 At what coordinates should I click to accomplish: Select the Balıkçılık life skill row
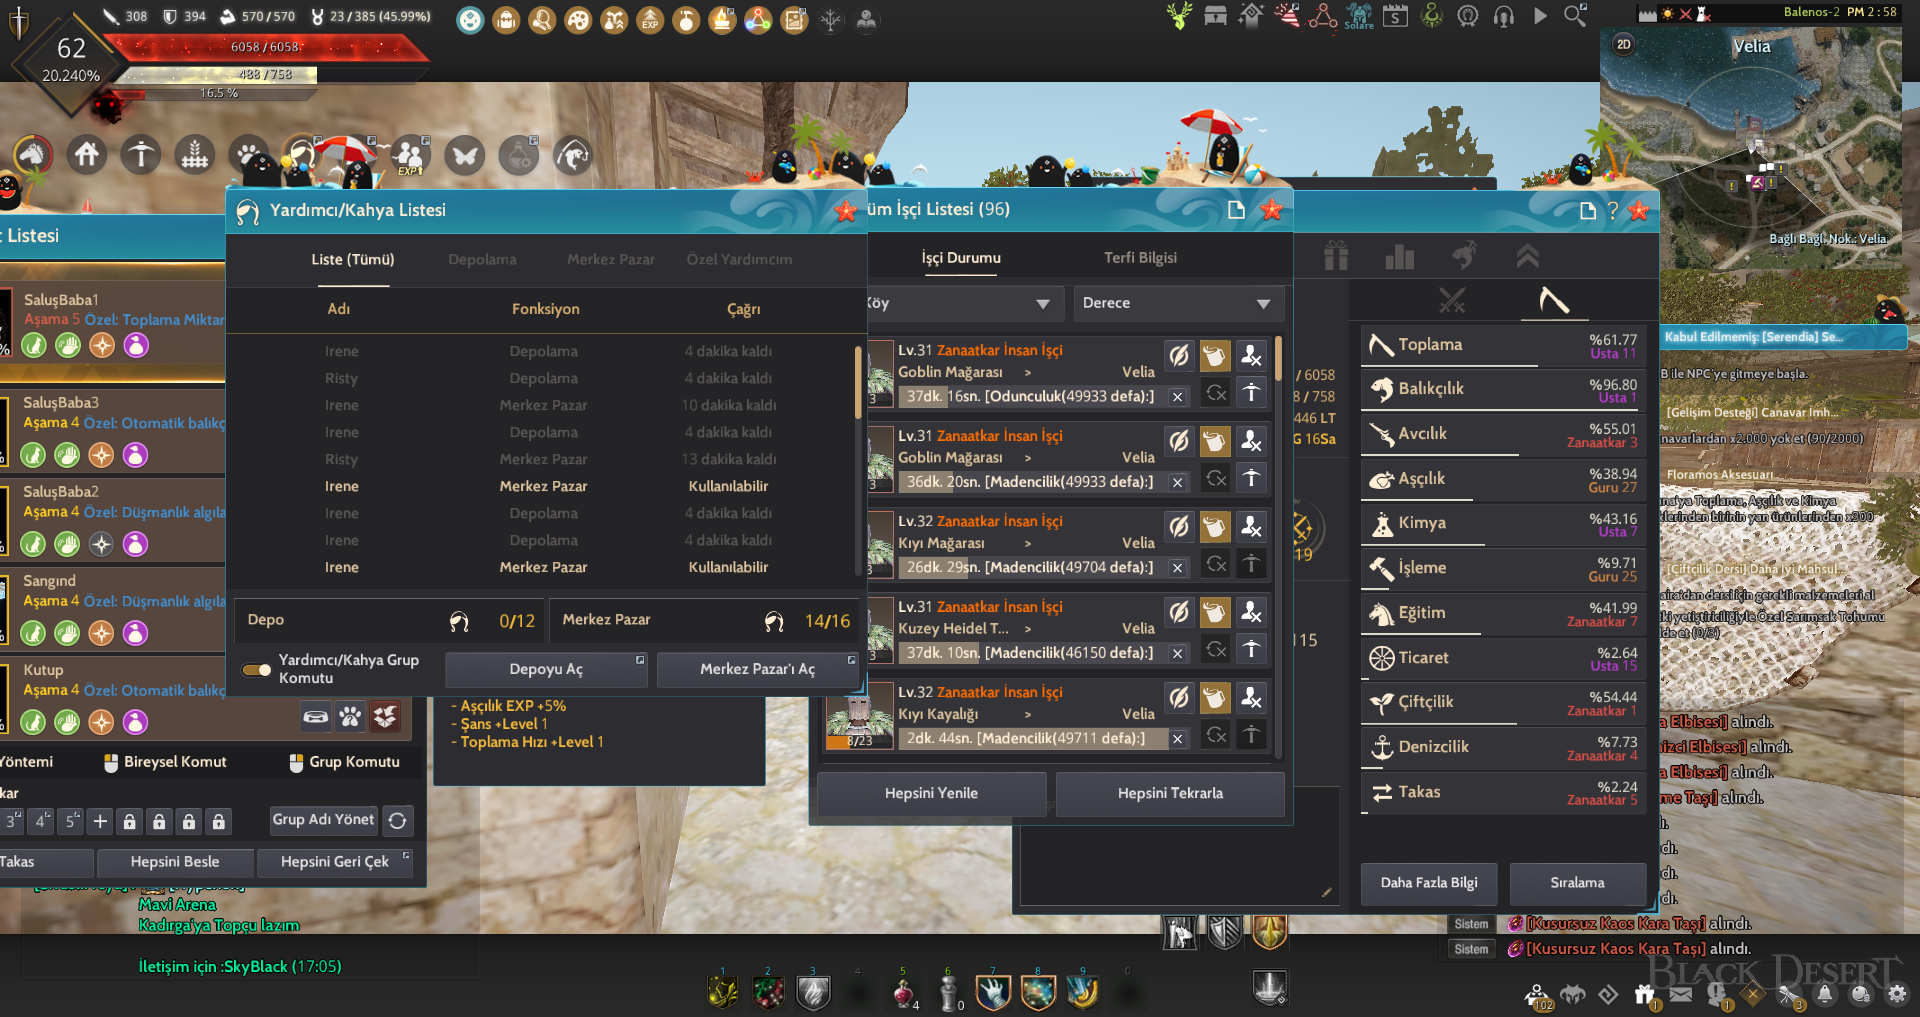pyautogui.click(x=1503, y=389)
